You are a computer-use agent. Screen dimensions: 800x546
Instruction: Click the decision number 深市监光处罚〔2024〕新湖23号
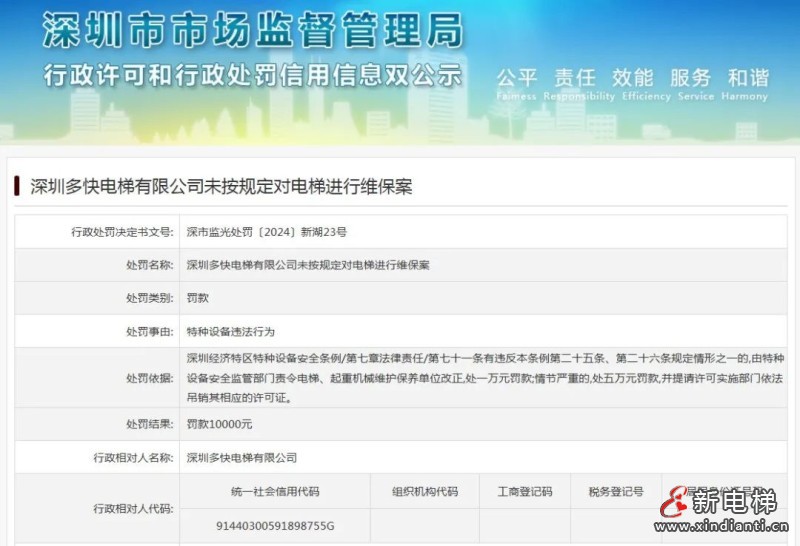point(267,232)
